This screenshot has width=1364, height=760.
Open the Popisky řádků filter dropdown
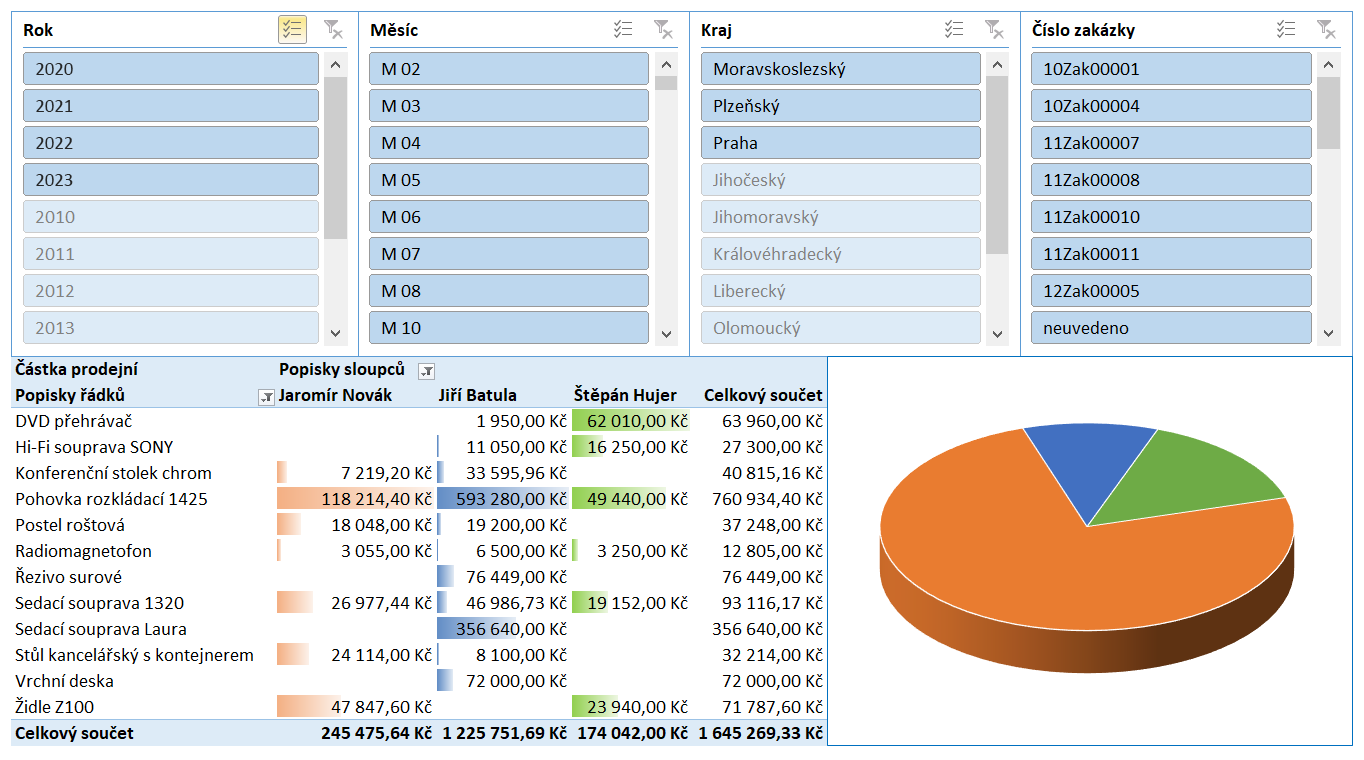(266, 396)
